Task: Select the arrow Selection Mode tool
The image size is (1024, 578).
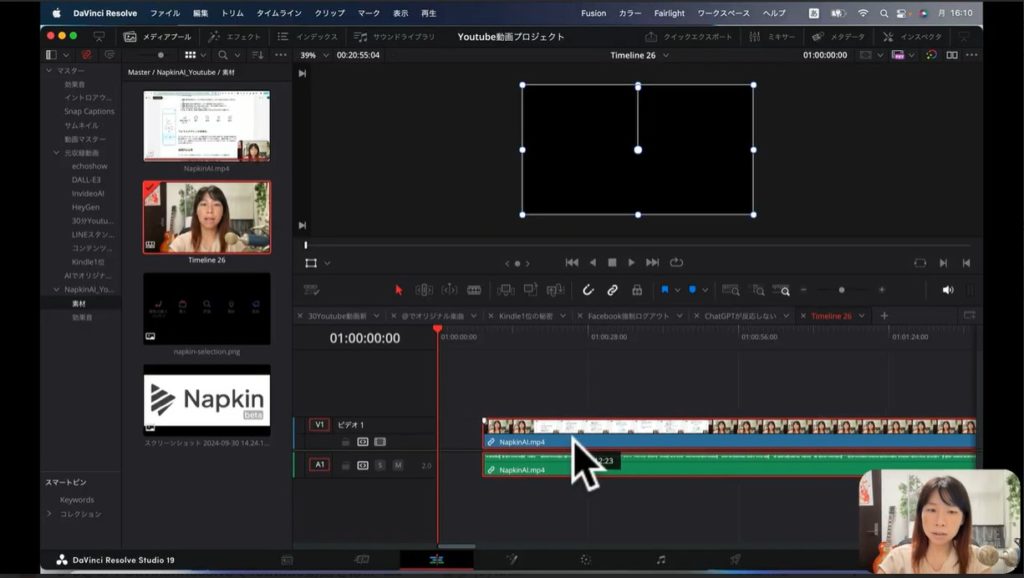Action: (398, 290)
